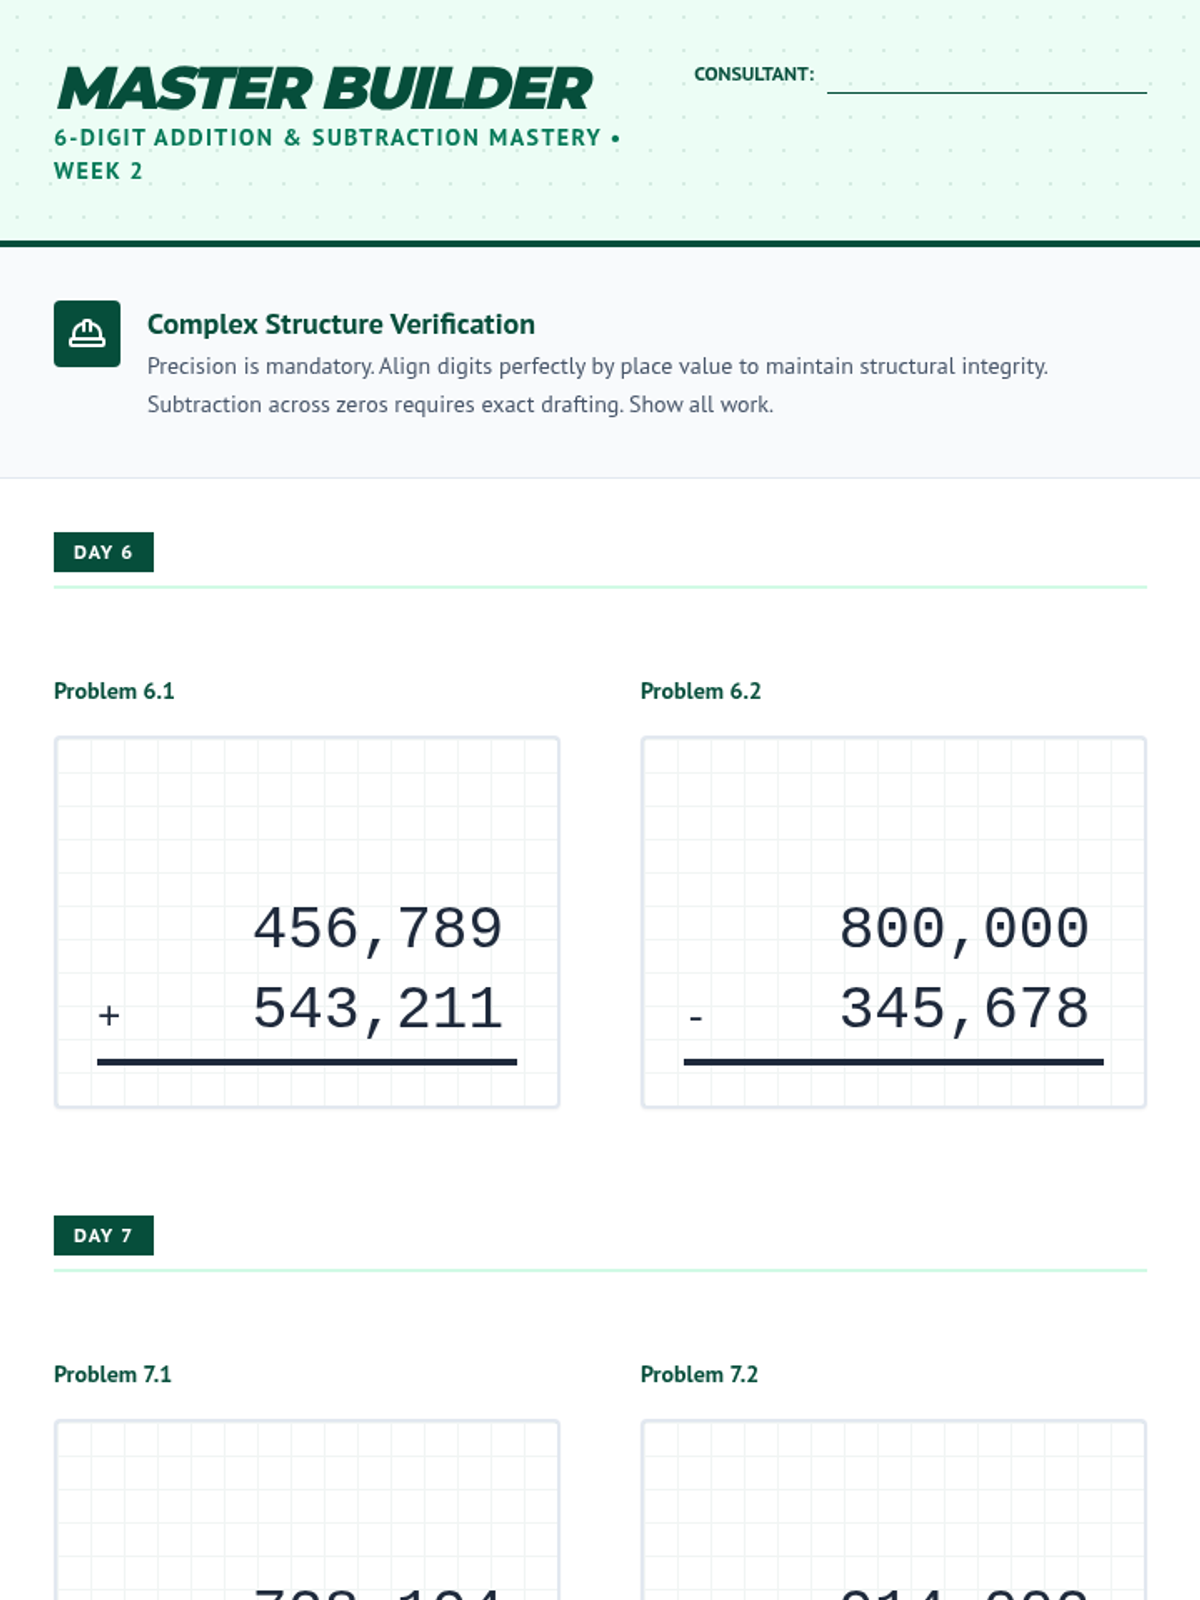Select the Complex Structure Verification heading
The height and width of the screenshot is (1600, 1200).
click(x=341, y=324)
